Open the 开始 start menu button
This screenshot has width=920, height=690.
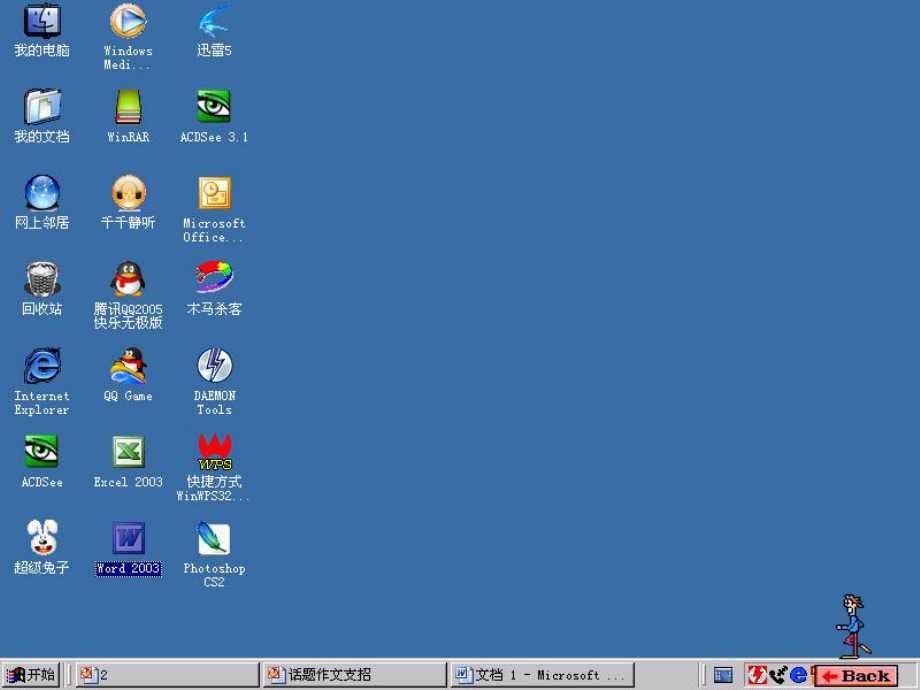point(31,675)
